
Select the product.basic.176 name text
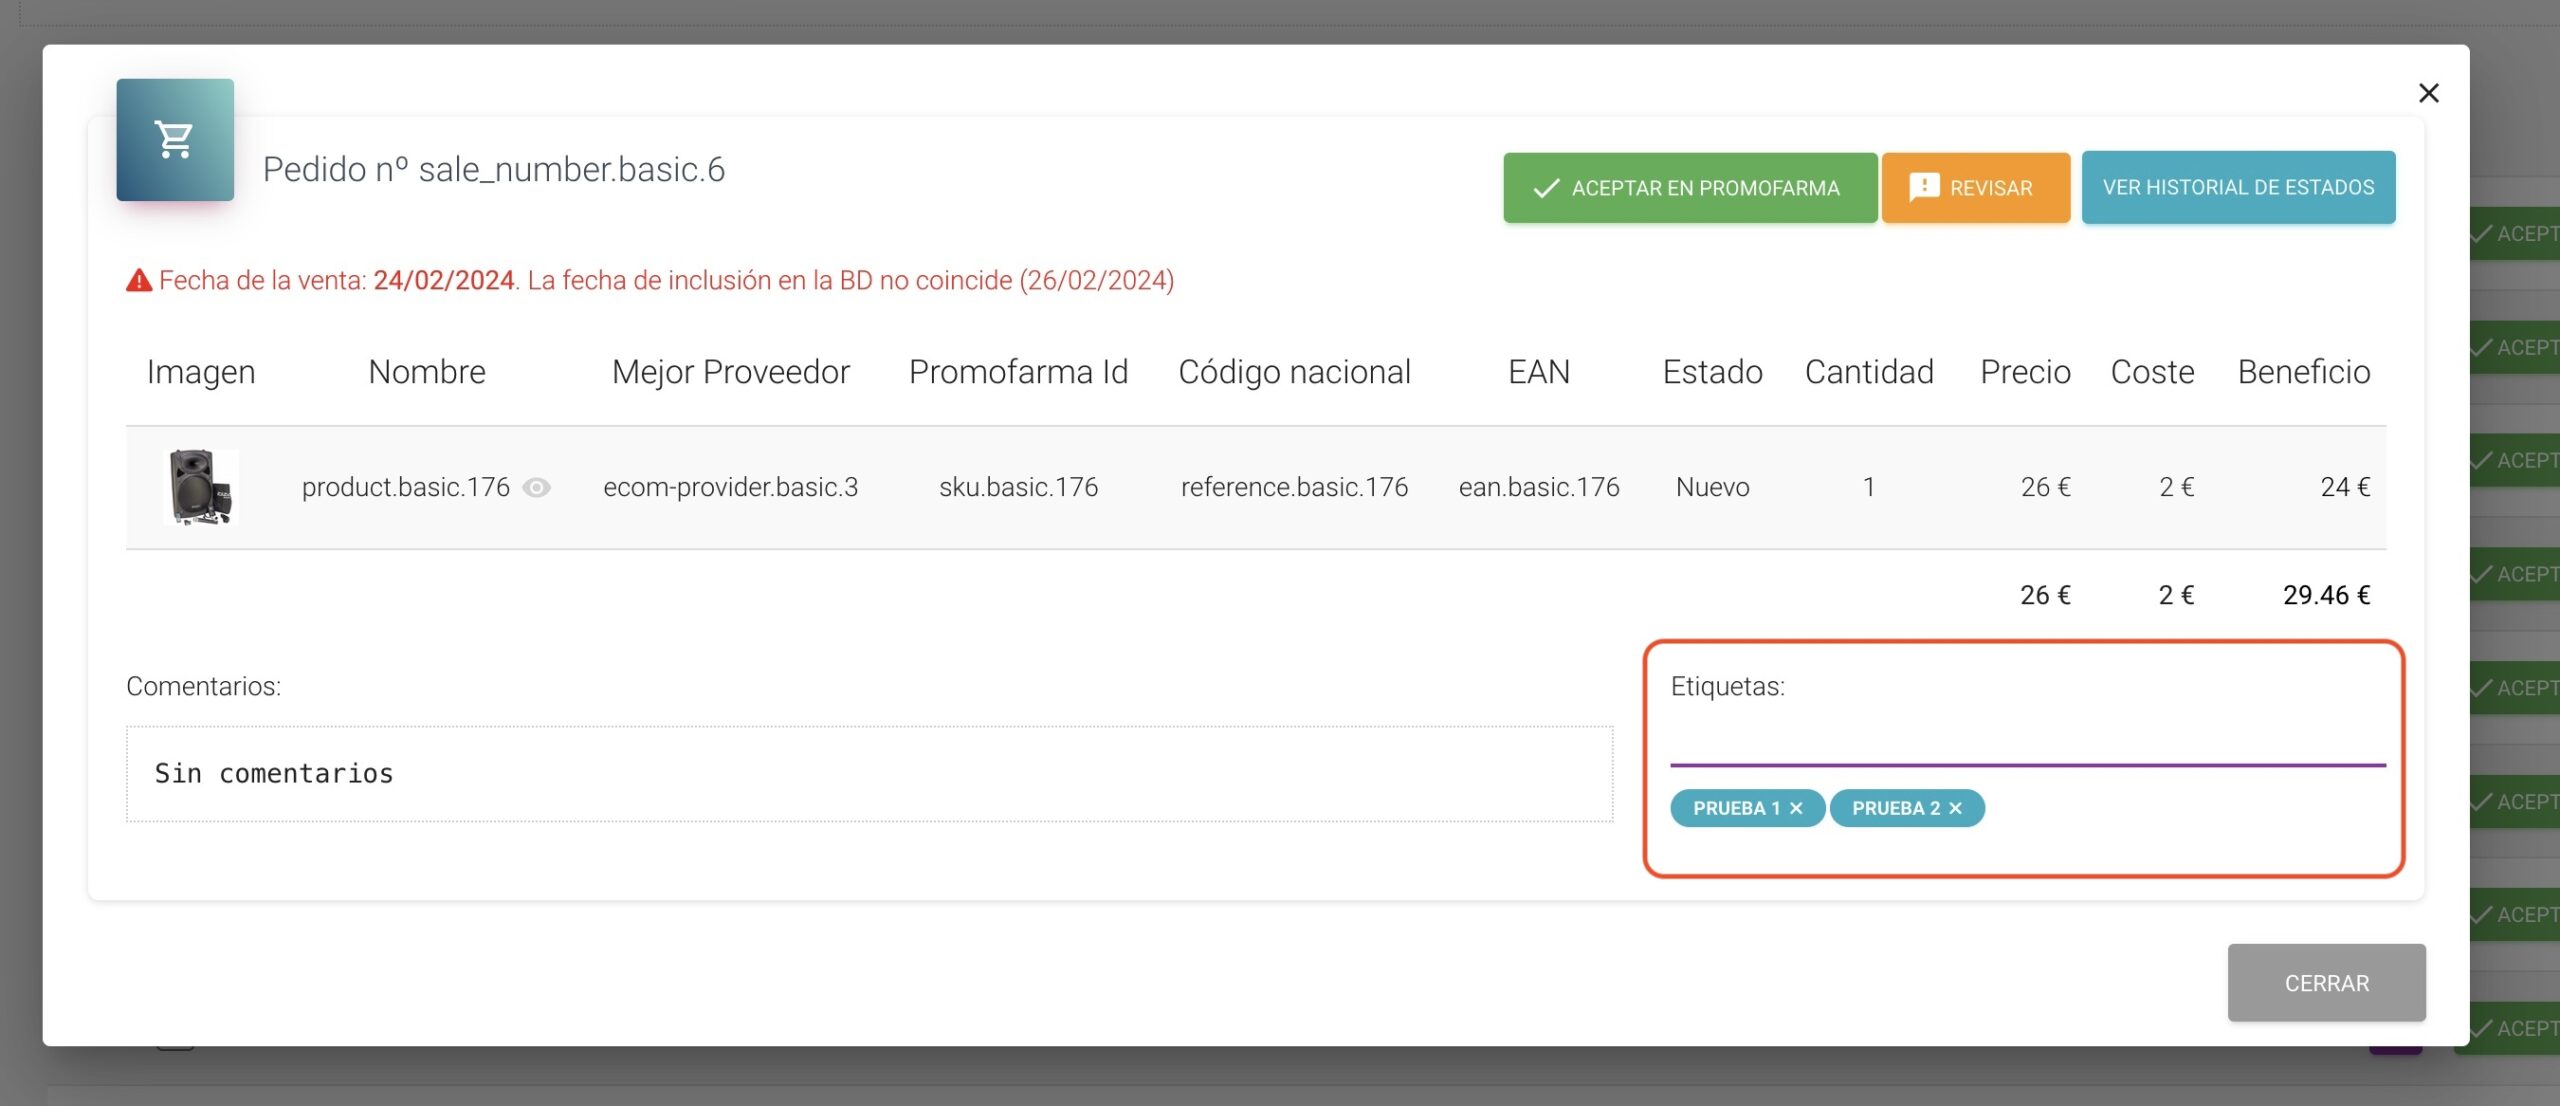tap(405, 488)
